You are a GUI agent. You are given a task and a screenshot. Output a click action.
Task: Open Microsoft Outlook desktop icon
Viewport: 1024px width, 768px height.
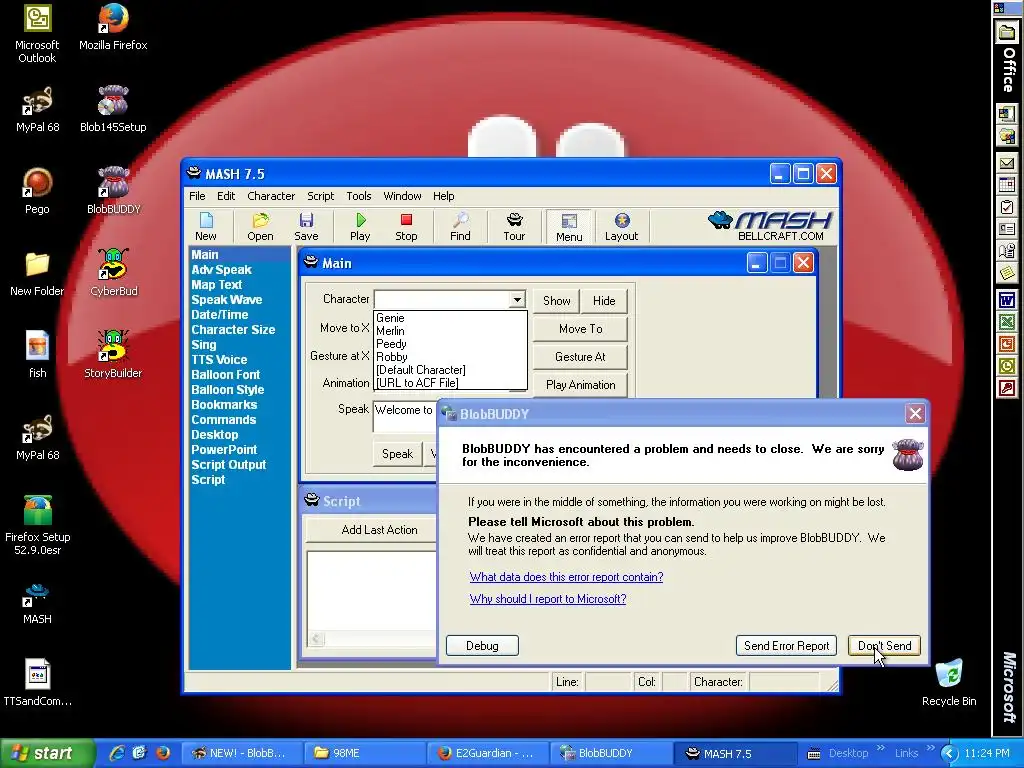click(x=37, y=34)
